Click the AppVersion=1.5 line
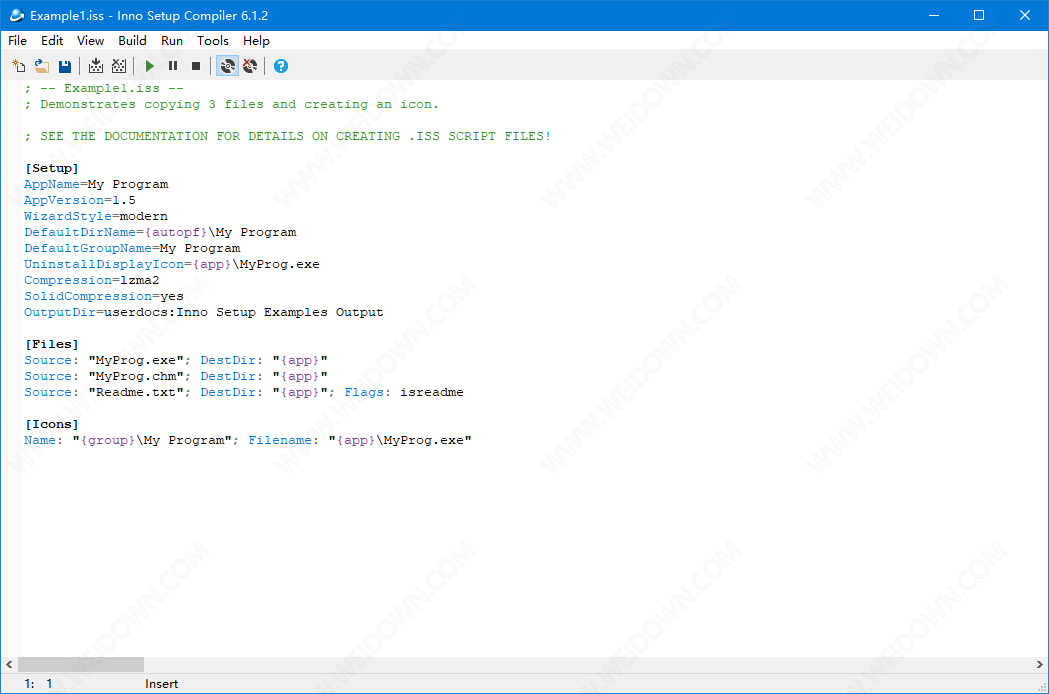Viewport: 1049px width, 694px height. (80, 200)
